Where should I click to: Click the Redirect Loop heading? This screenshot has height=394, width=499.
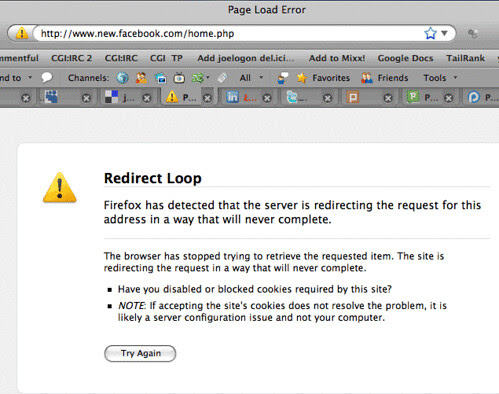click(153, 178)
